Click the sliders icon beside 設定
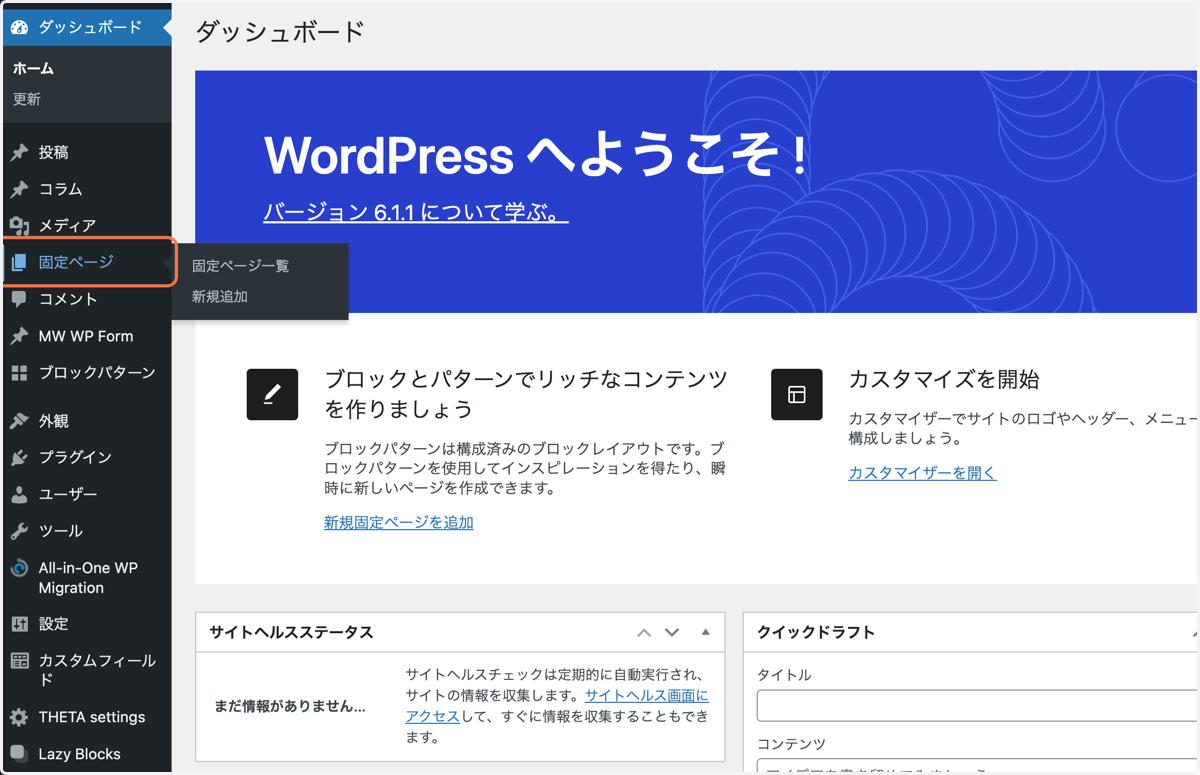The image size is (1200, 775). pos(19,624)
